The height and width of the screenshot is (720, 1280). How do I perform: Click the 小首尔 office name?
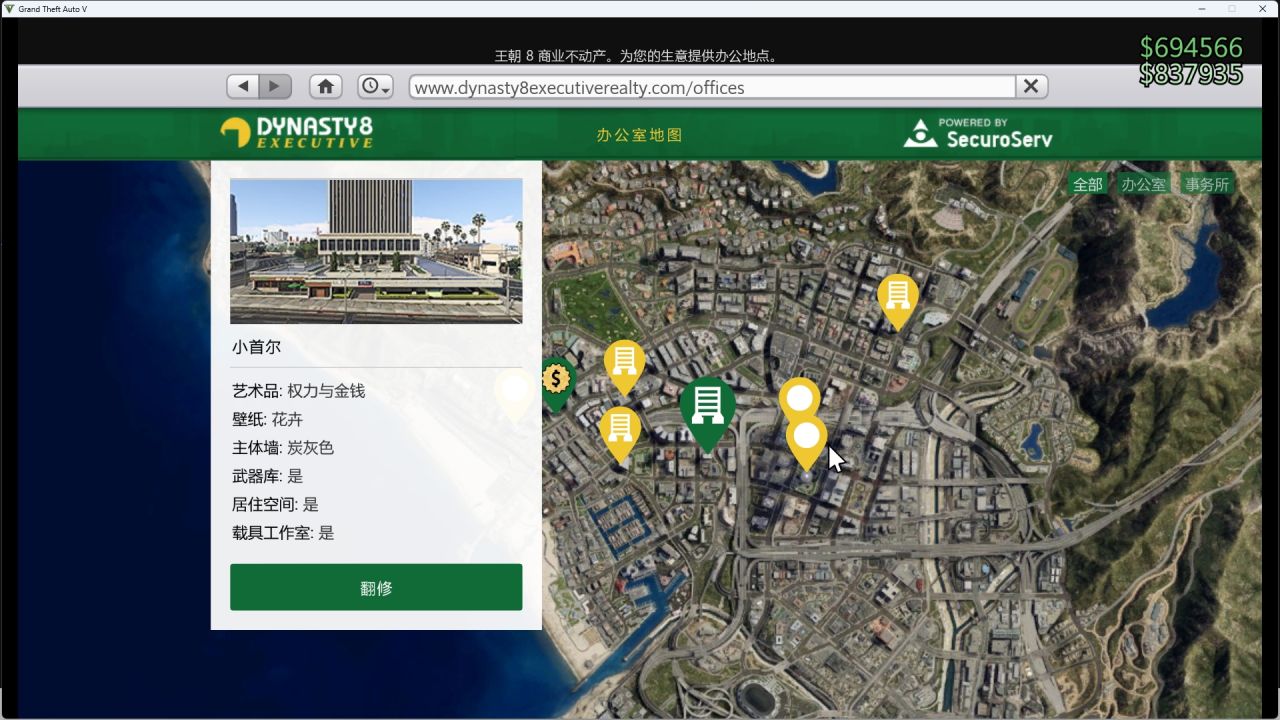click(x=257, y=347)
